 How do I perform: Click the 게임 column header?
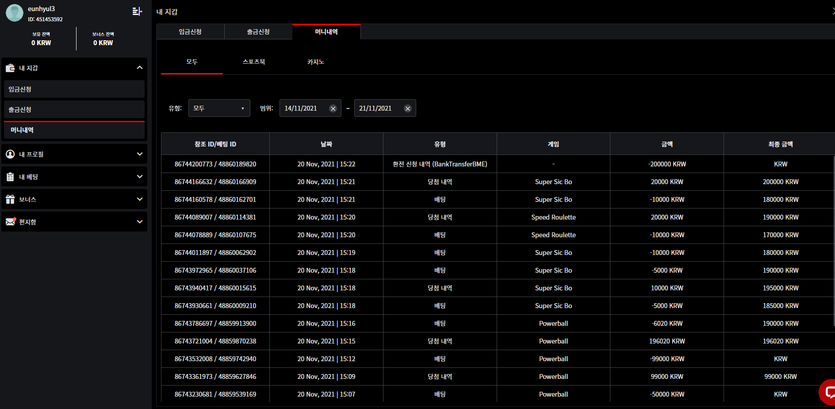click(553, 144)
